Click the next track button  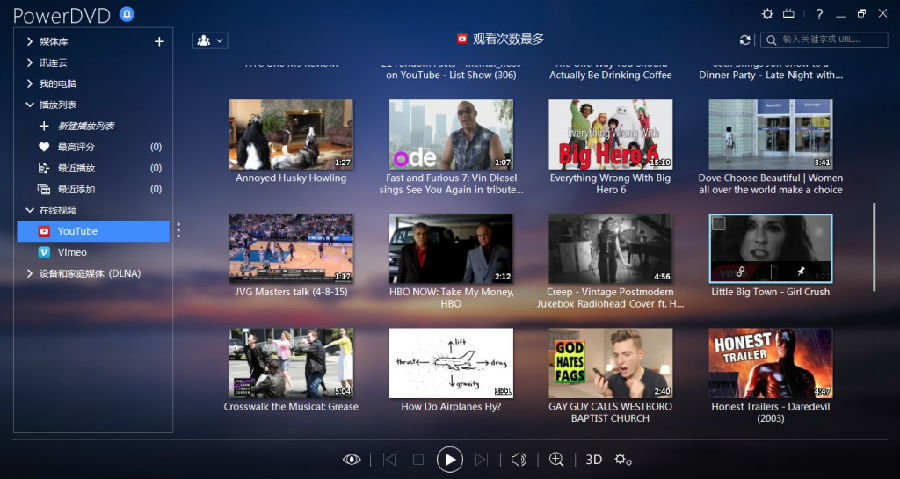pyautogui.click(x=481, y=459)
